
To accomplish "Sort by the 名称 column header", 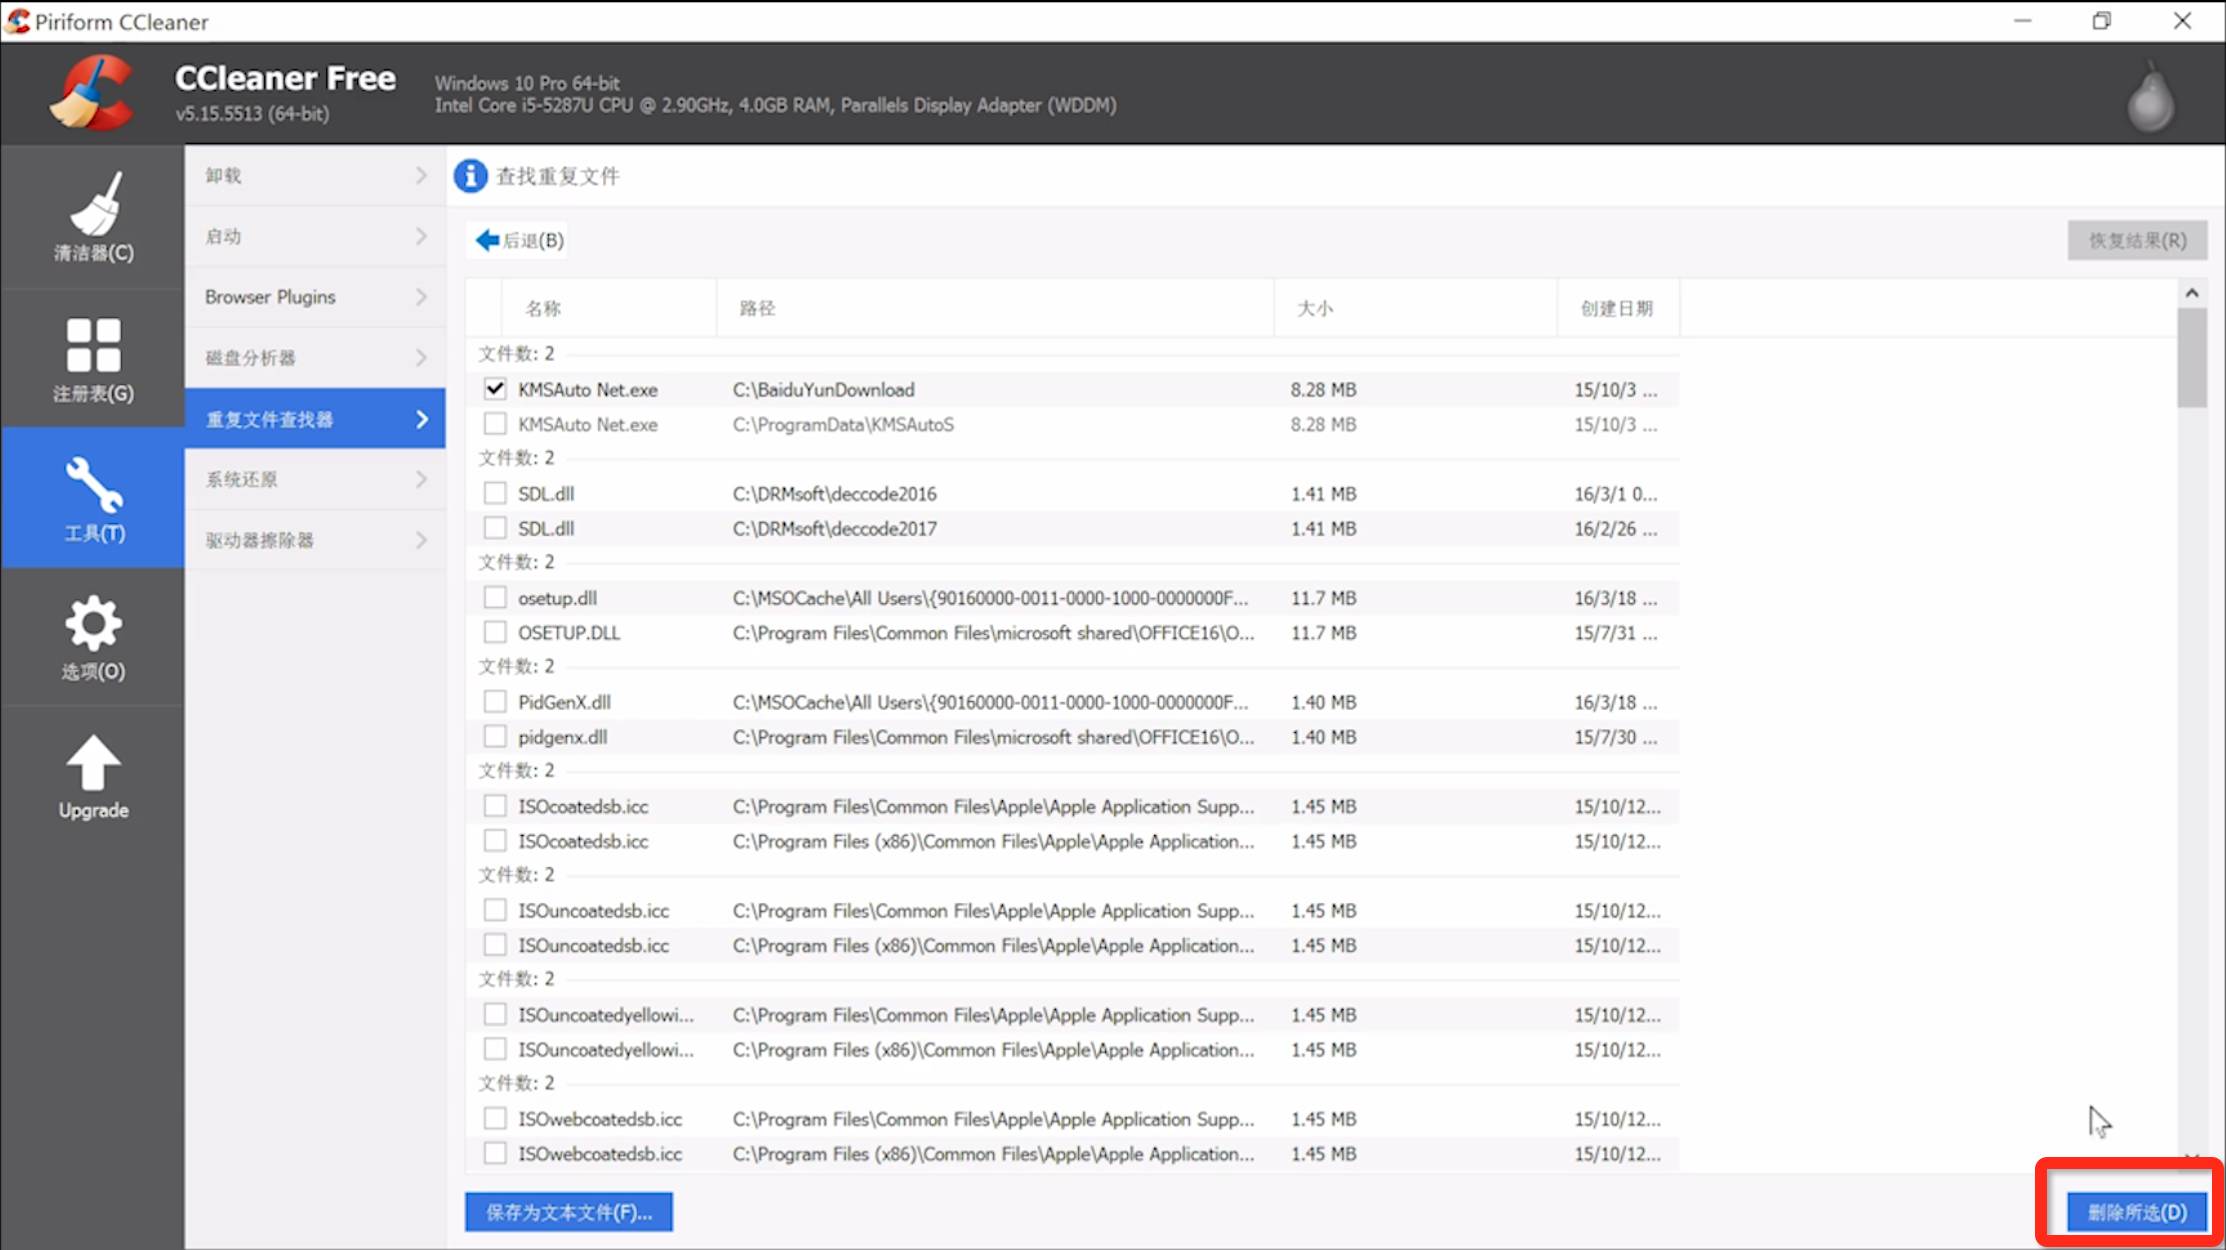I will [x=610, y=308].
